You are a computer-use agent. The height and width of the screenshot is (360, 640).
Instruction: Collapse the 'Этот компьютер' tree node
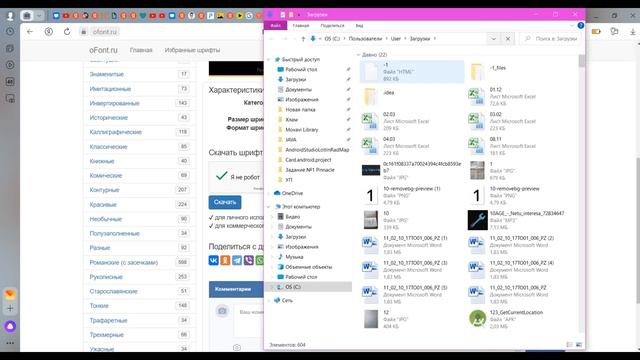click(269, 207)
